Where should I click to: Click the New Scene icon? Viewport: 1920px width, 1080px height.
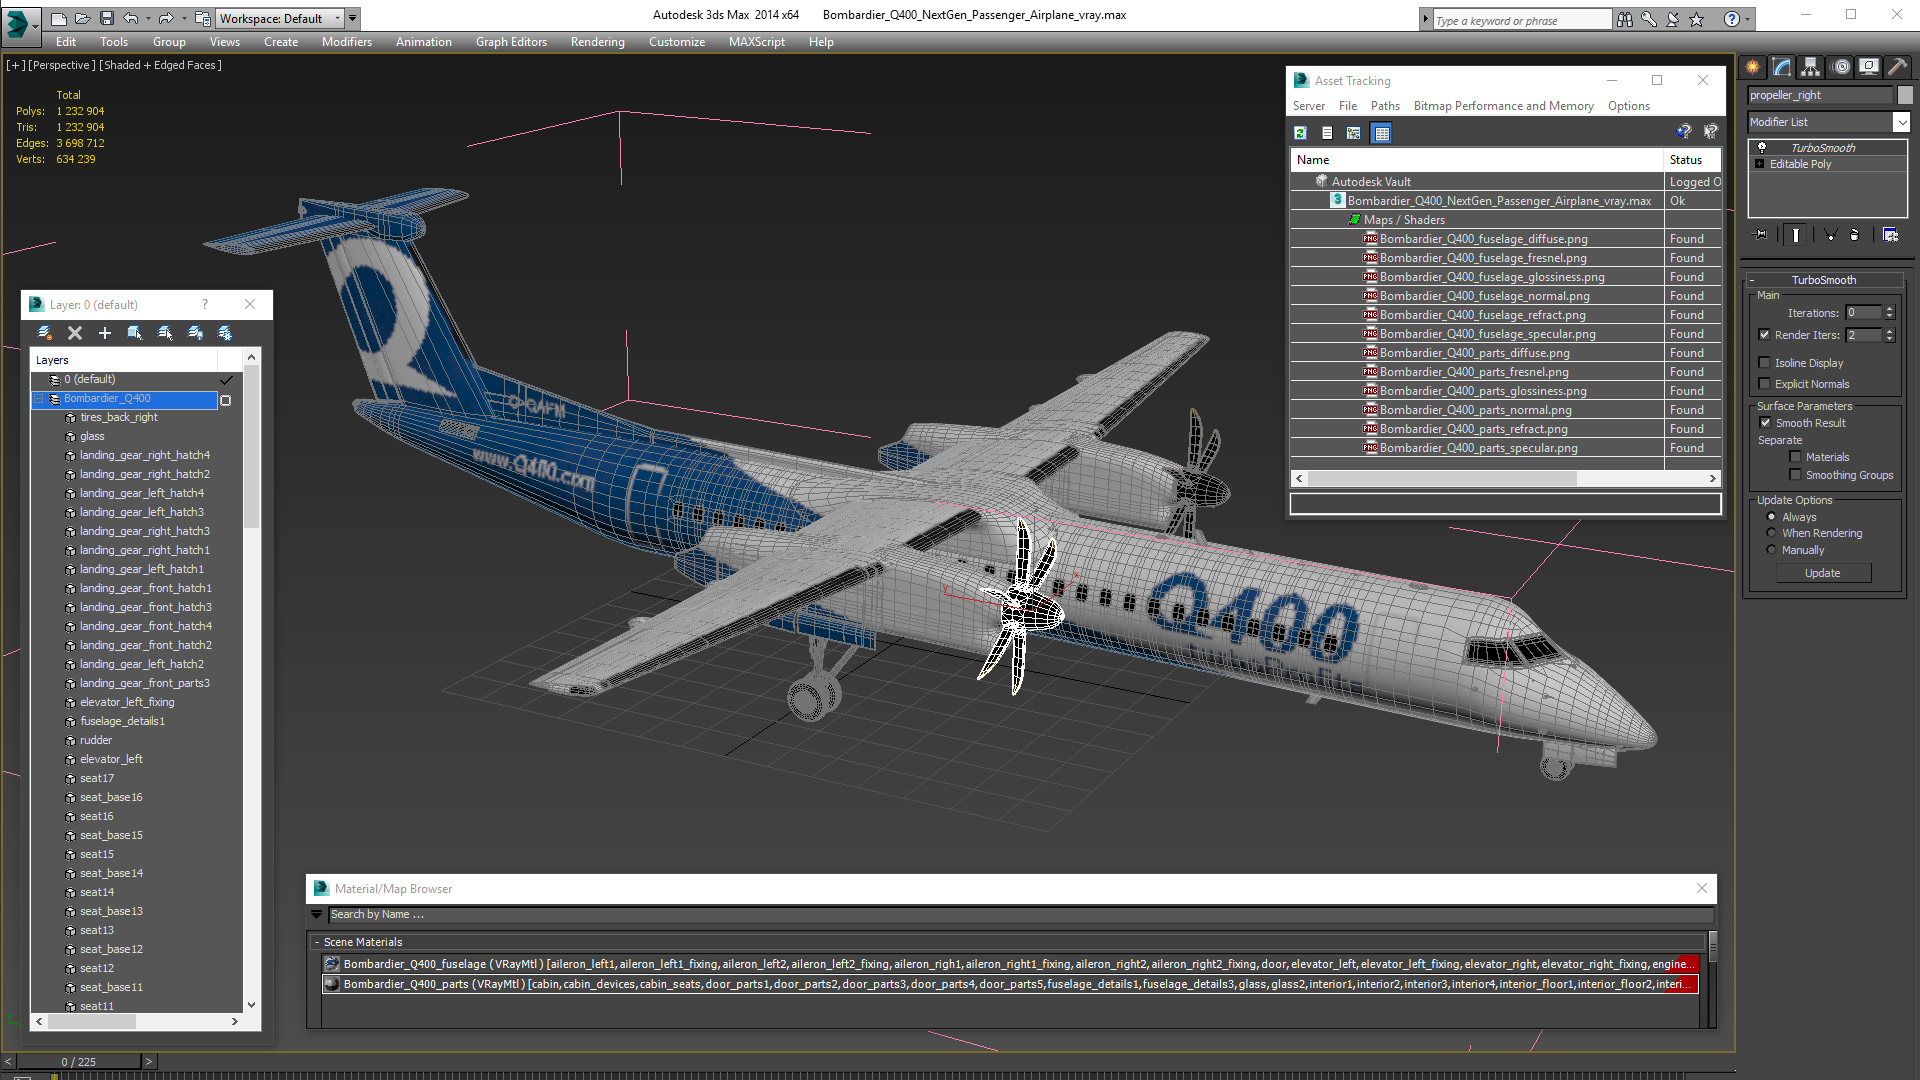(x=59, y=18)
